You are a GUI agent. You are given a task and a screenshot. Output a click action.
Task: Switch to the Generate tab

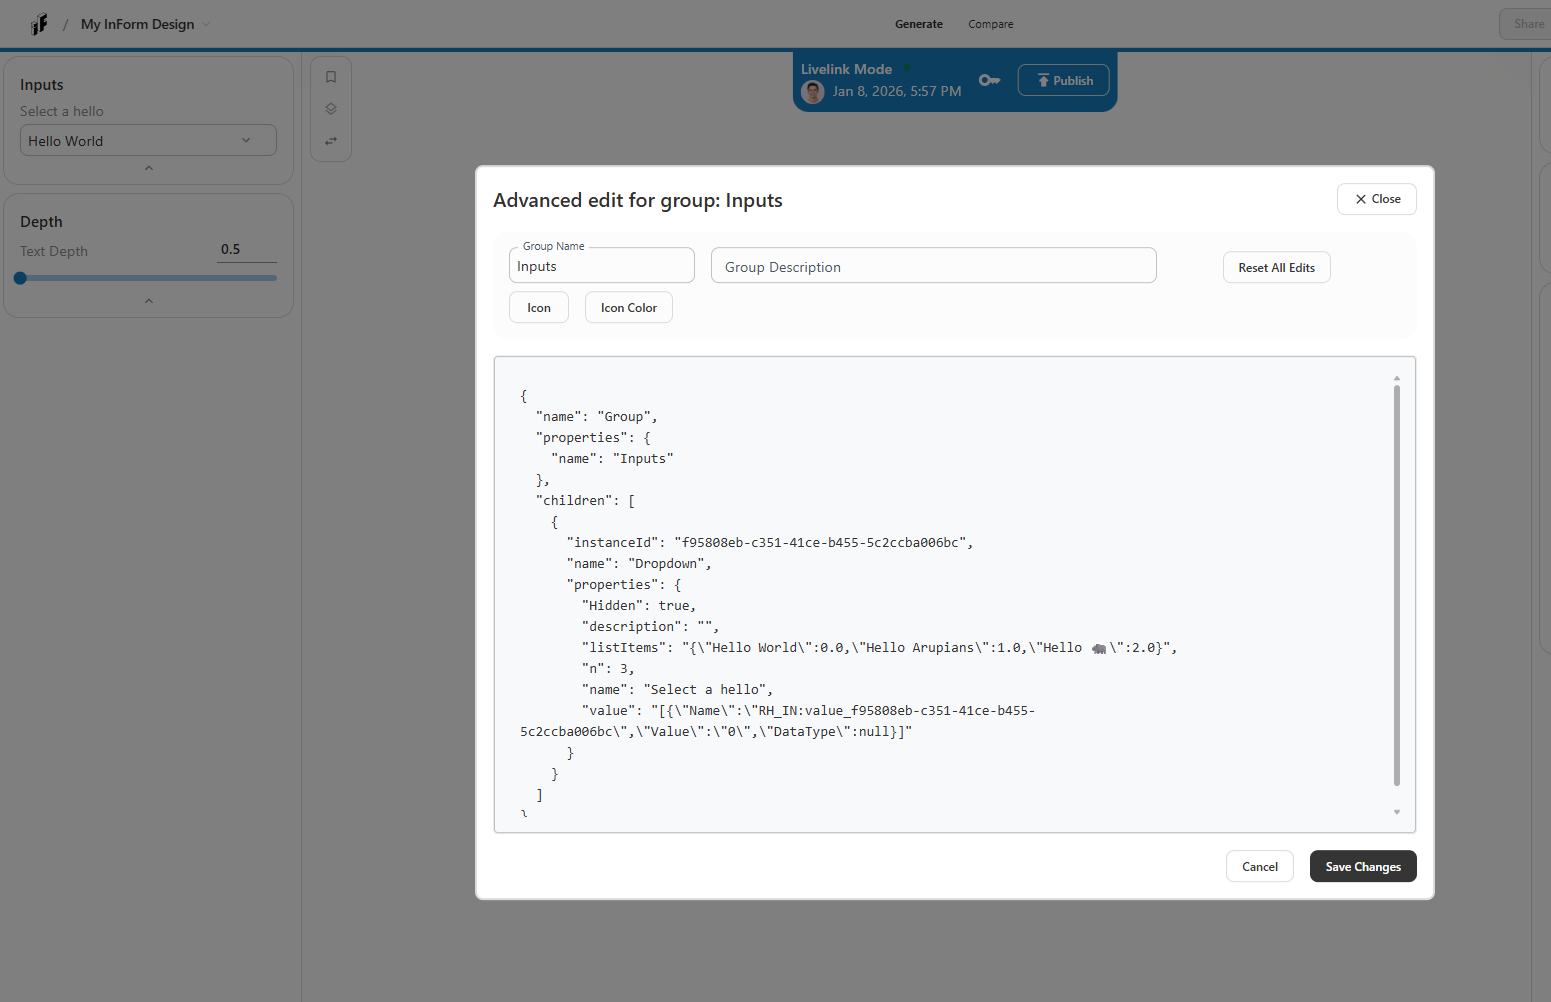(x=918, y=24)
